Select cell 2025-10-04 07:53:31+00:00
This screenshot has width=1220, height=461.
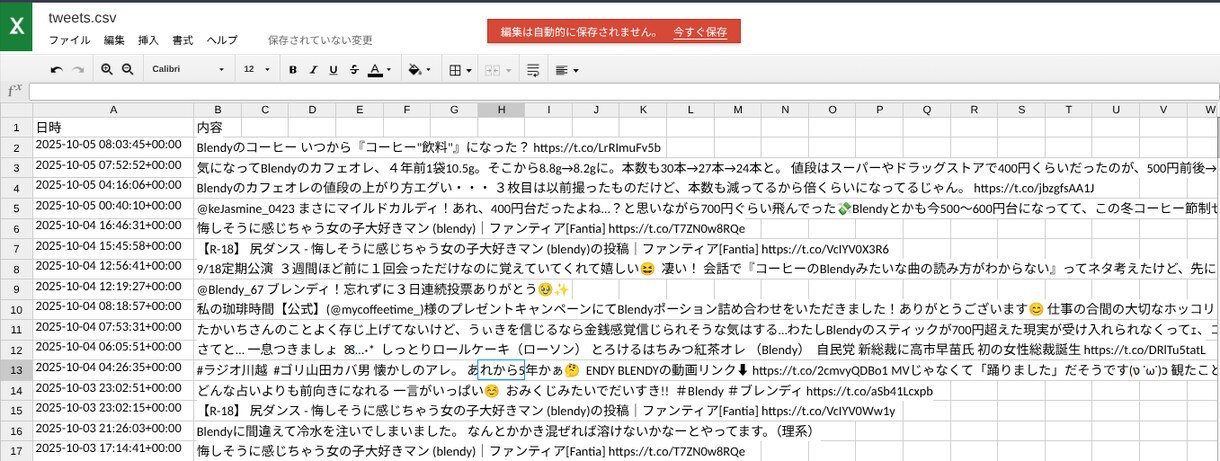[113, 328]
